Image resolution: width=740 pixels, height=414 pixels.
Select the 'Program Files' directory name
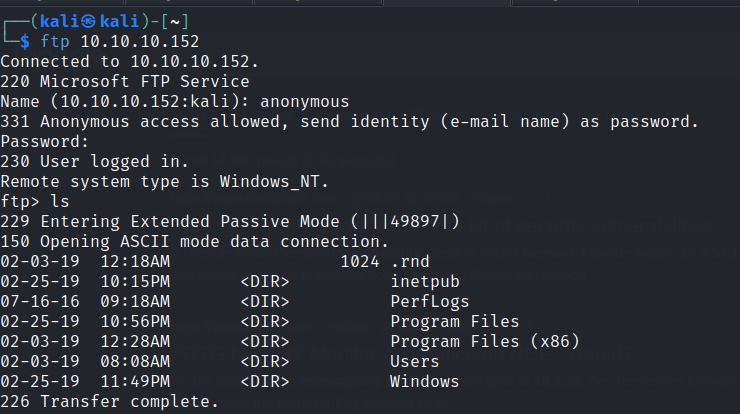pyautogui.click(x=455, y=321)
